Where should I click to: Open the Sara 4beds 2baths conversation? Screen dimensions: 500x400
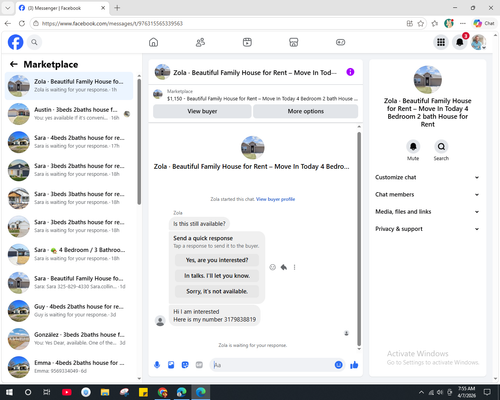69,142
